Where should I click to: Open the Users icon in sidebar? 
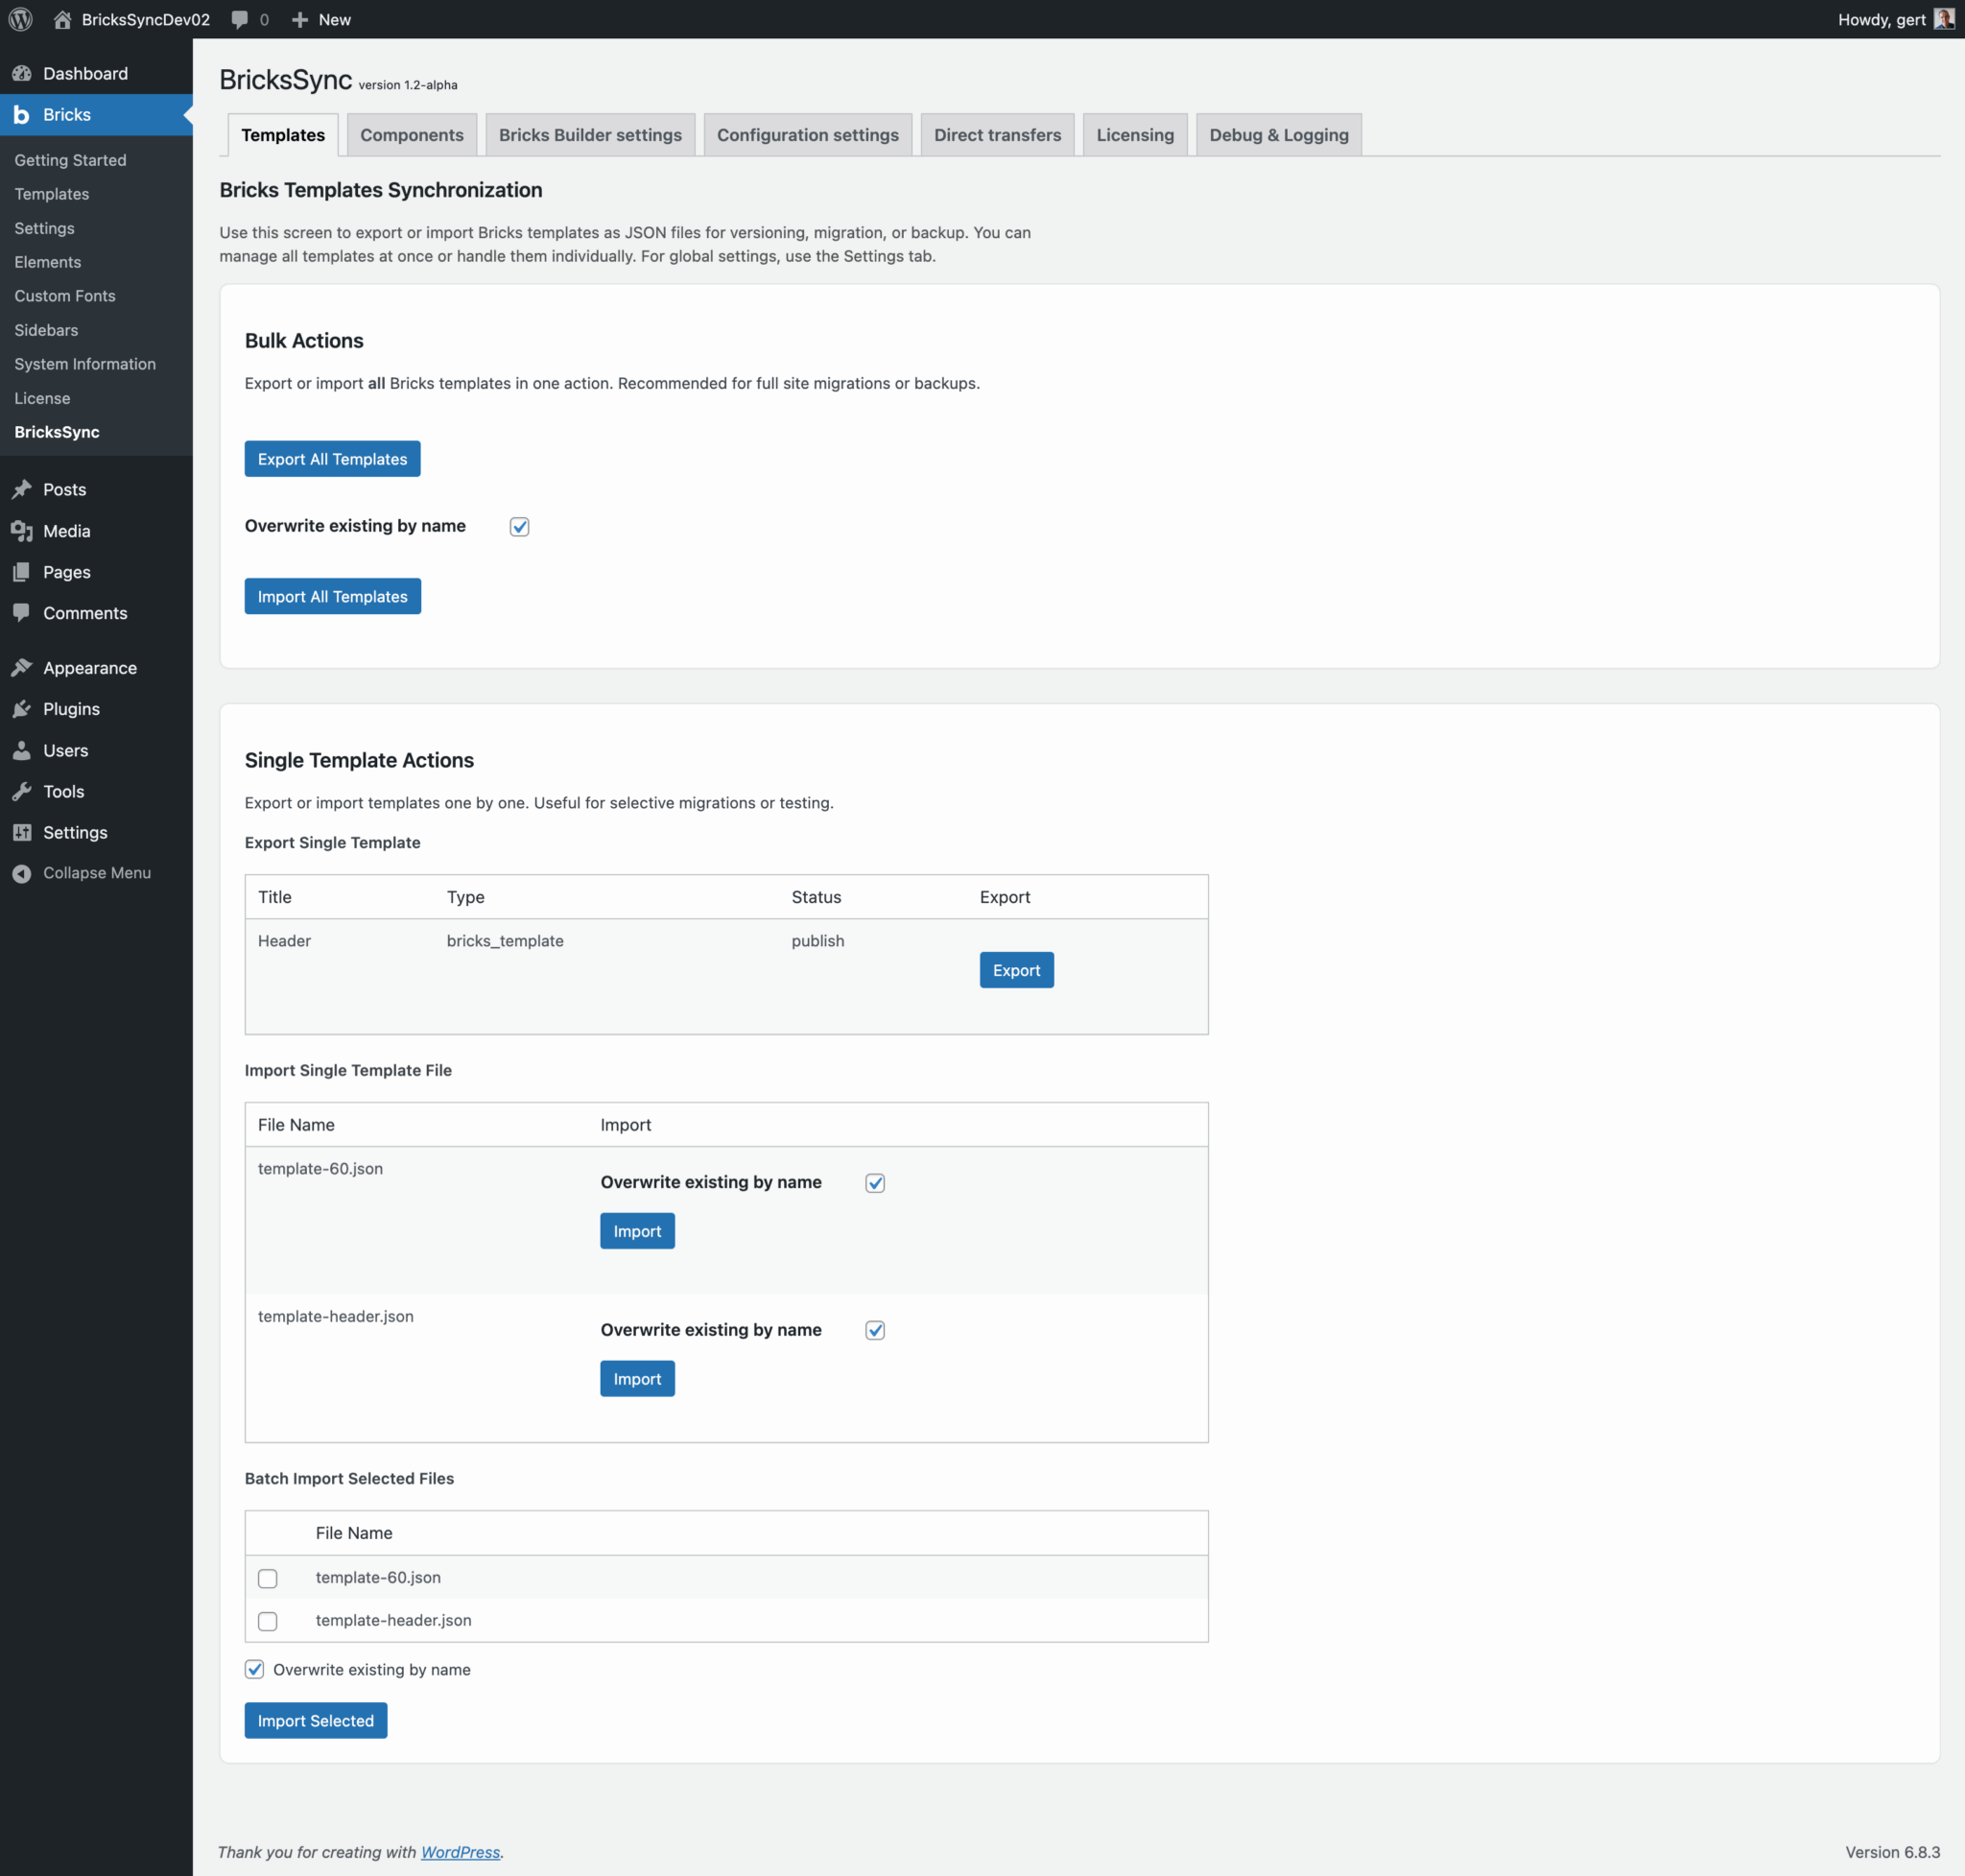point(22,750)
